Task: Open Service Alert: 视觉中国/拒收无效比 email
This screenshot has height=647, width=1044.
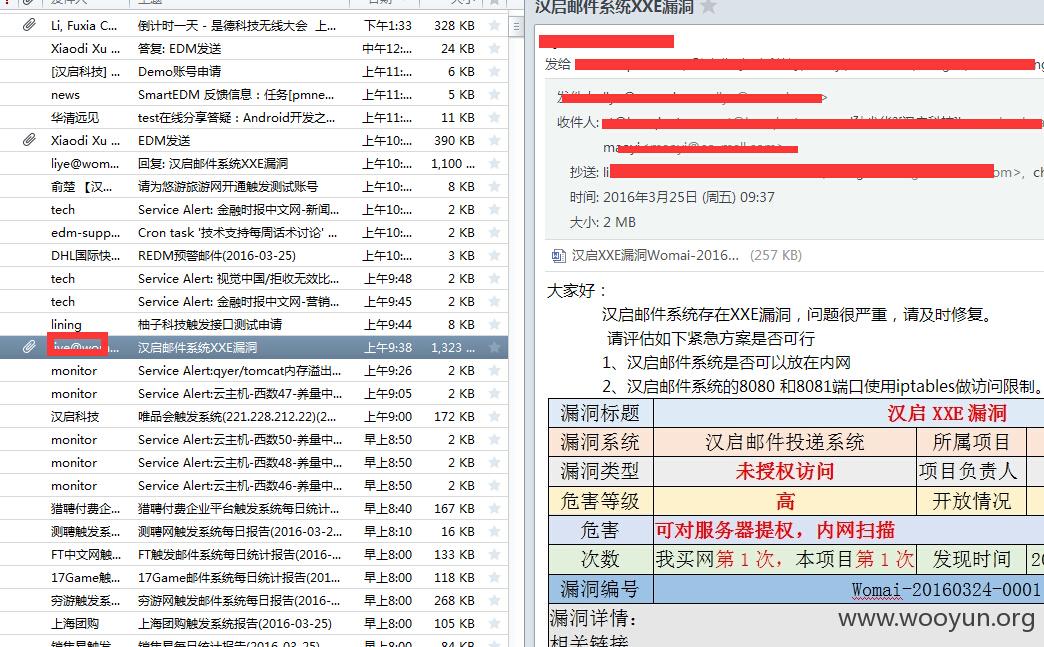Action: (254, 278)
